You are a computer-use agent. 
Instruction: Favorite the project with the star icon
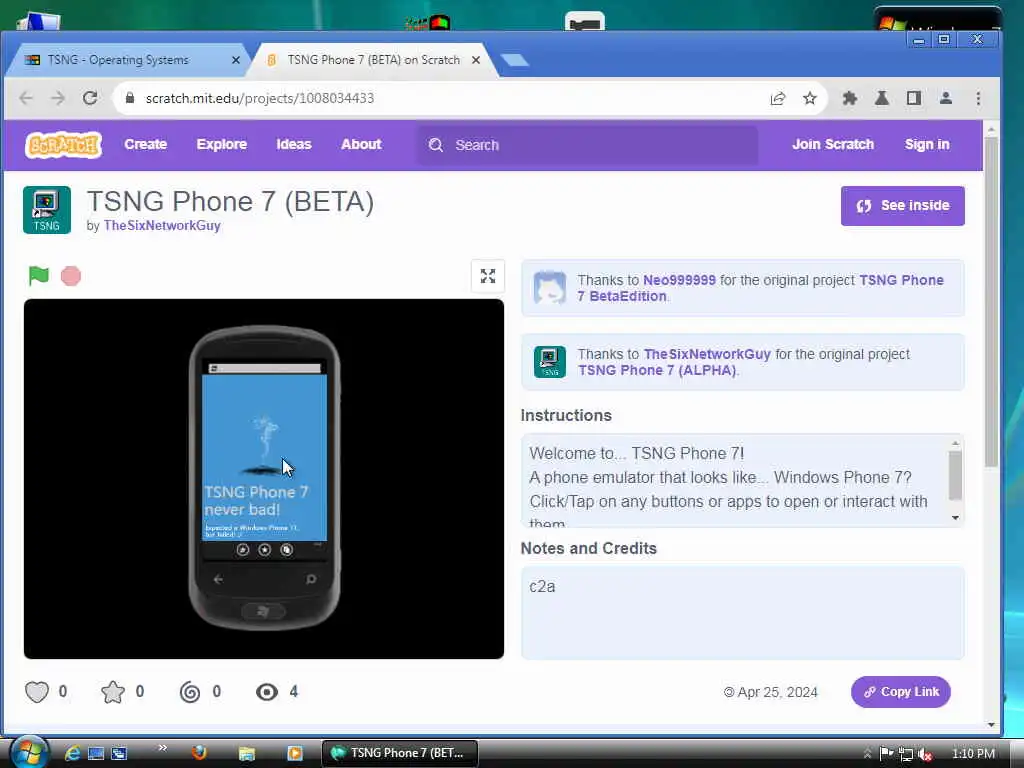point(113,692)
